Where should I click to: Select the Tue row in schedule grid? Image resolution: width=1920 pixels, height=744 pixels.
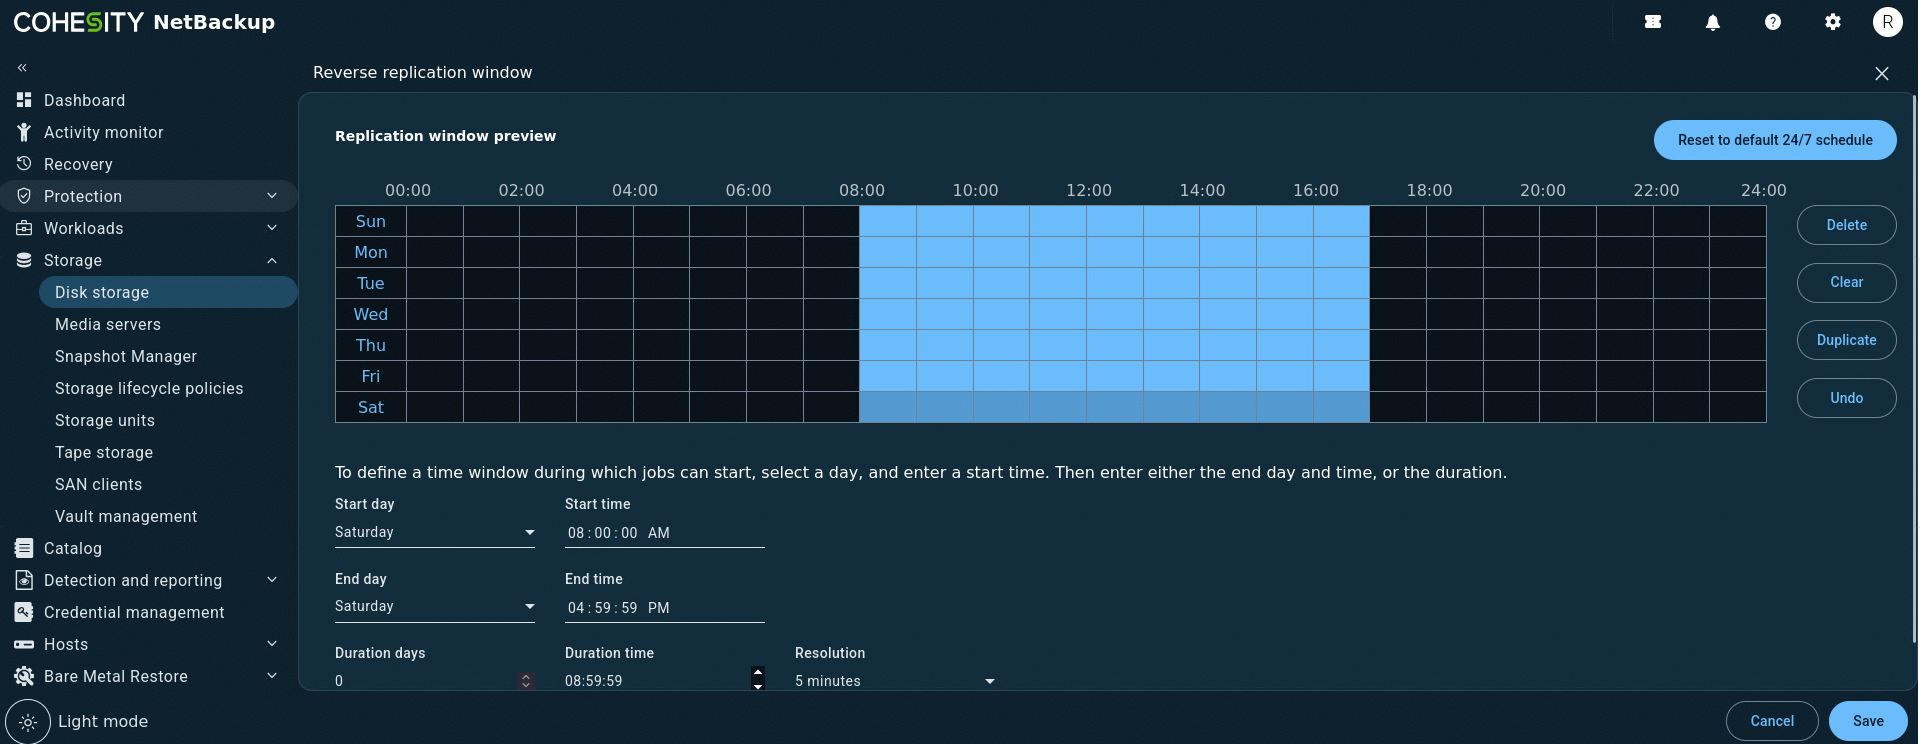click(371, 283)
